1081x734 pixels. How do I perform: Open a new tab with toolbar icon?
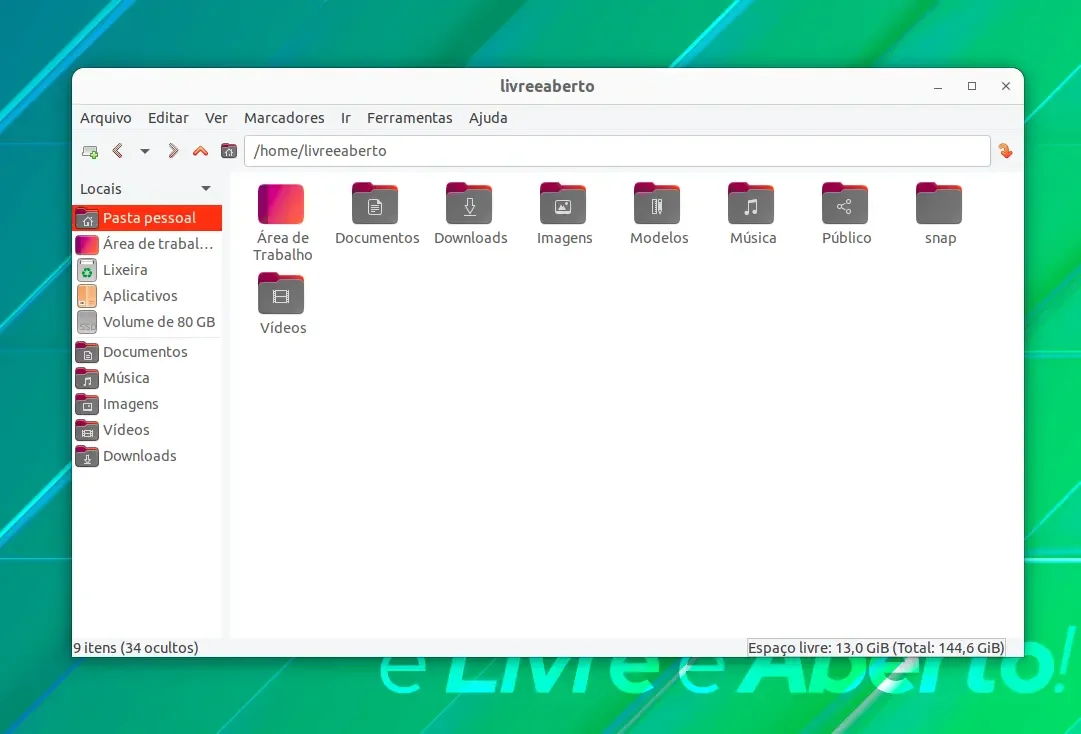coord(90,151)
